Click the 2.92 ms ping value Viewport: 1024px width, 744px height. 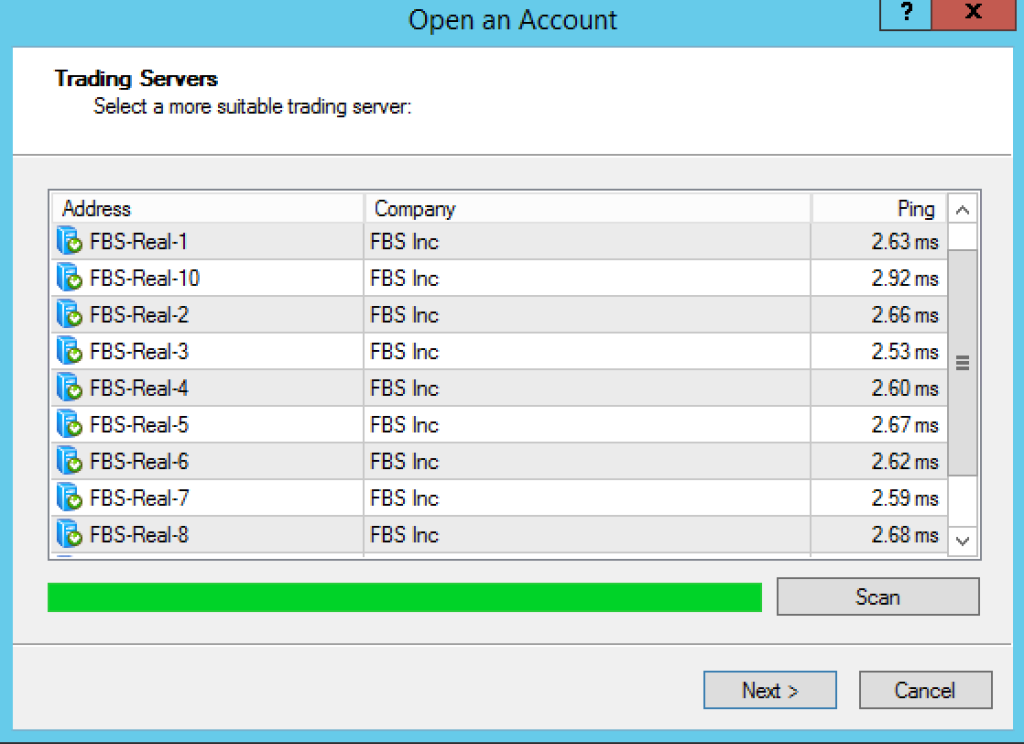(x=904, y=278)
